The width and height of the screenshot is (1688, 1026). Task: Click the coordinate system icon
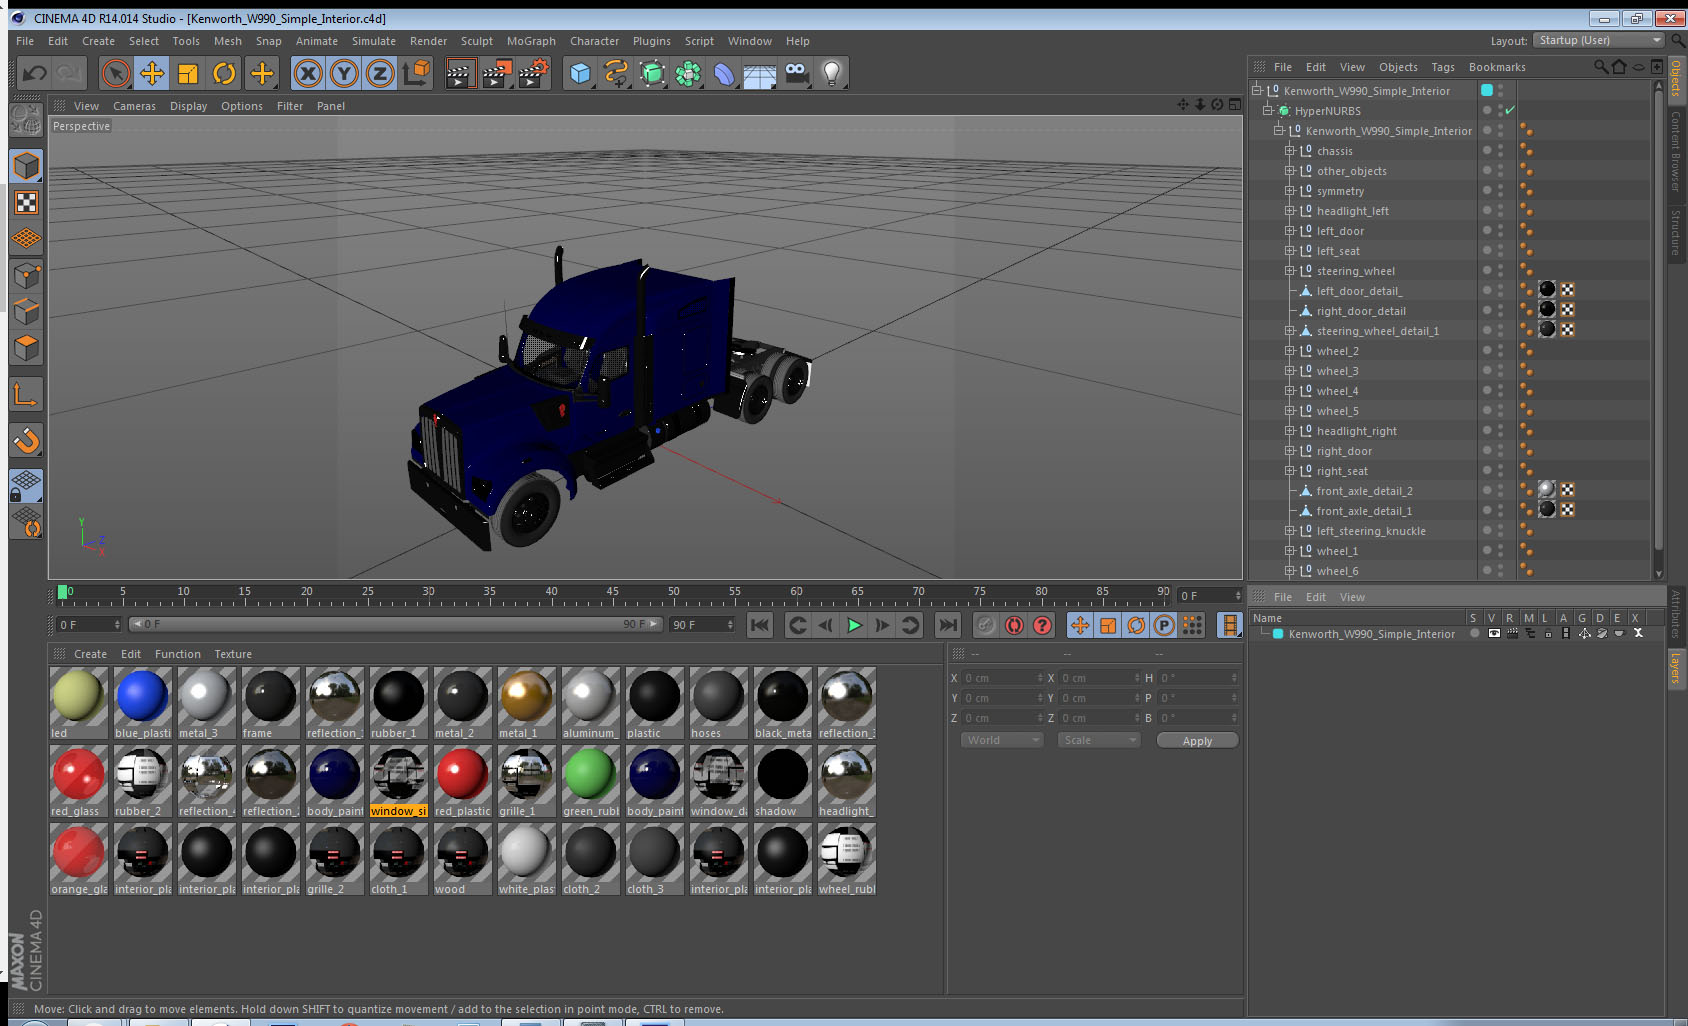point(416,73)
